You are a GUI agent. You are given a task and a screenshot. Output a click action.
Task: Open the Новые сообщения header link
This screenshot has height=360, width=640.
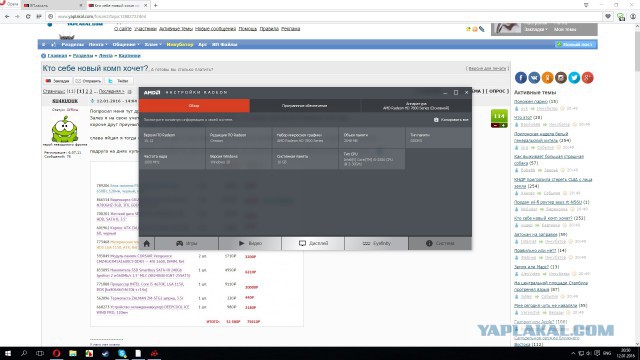[216, 29]
